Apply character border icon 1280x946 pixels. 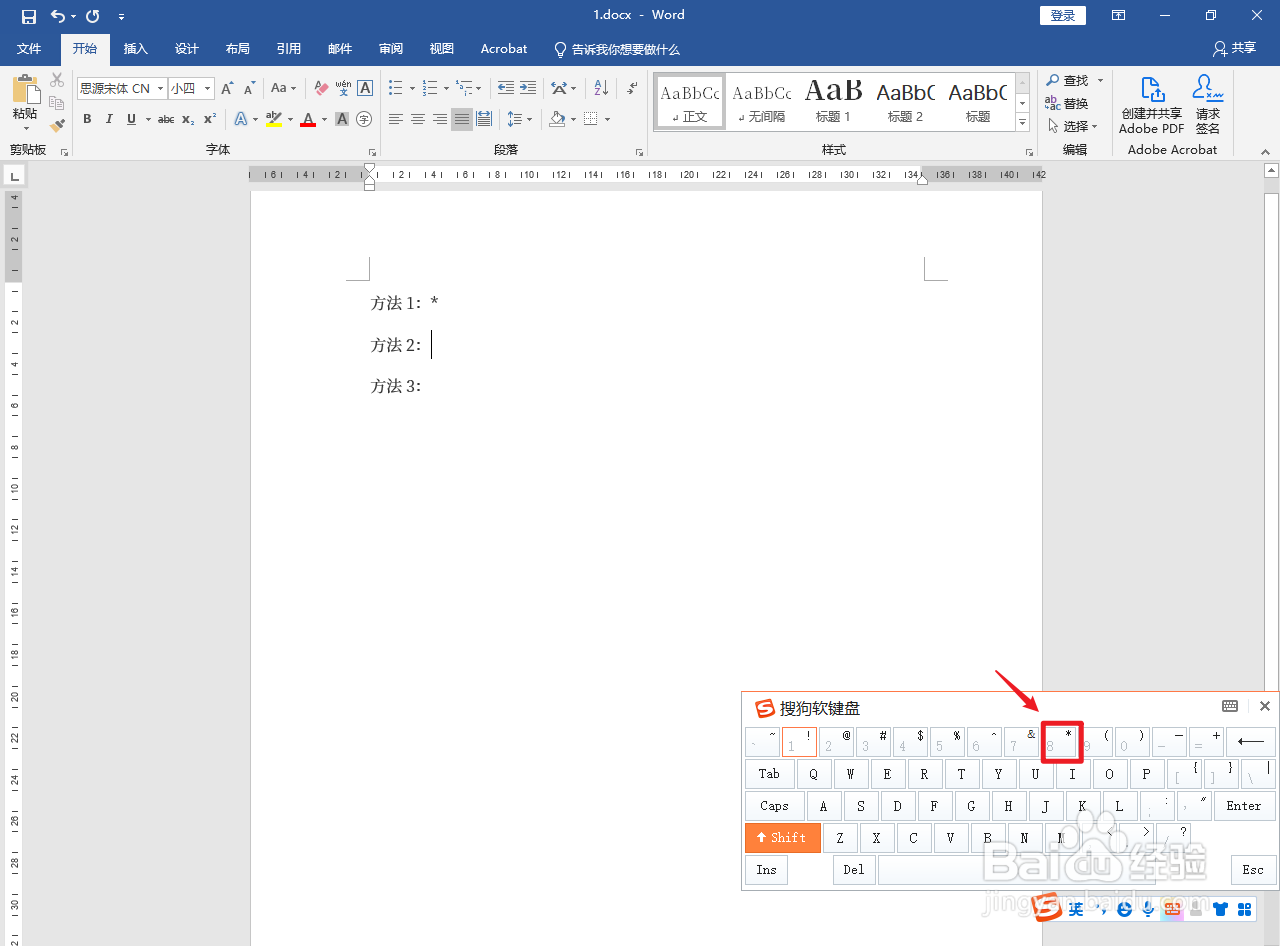pos(365,88)
